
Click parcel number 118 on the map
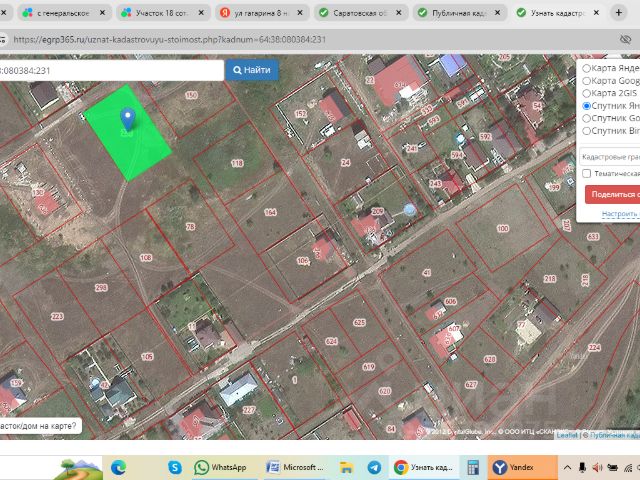click(237, 163)
